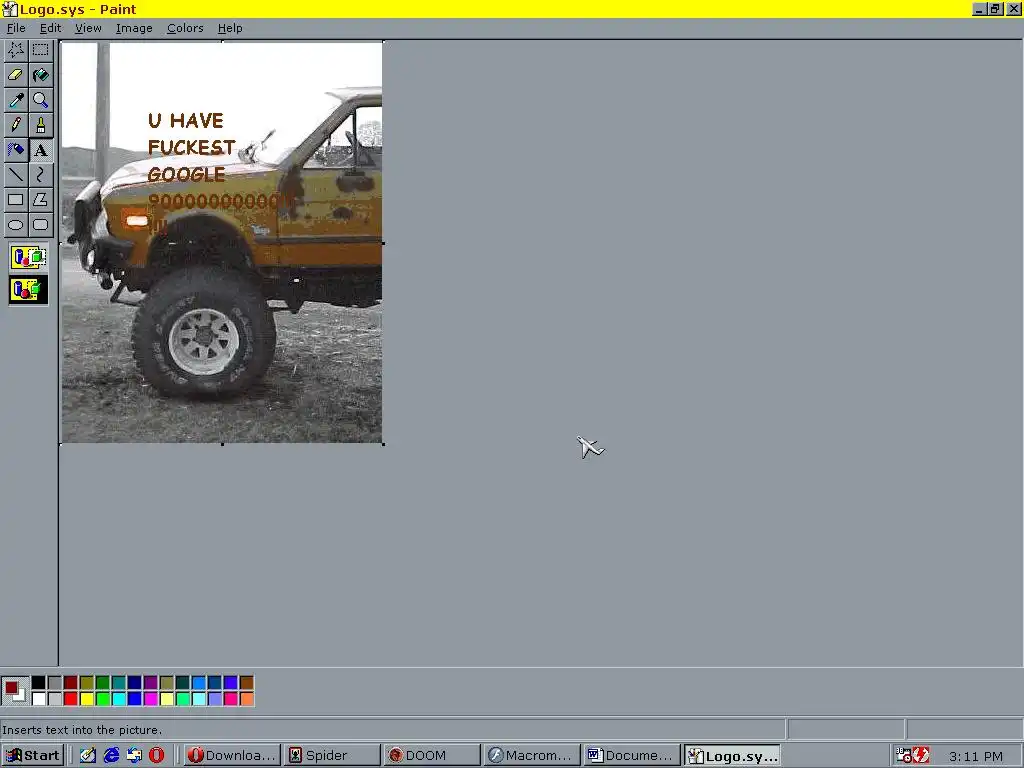
Task: Select the Curve tool
Action: click(40, 174)
